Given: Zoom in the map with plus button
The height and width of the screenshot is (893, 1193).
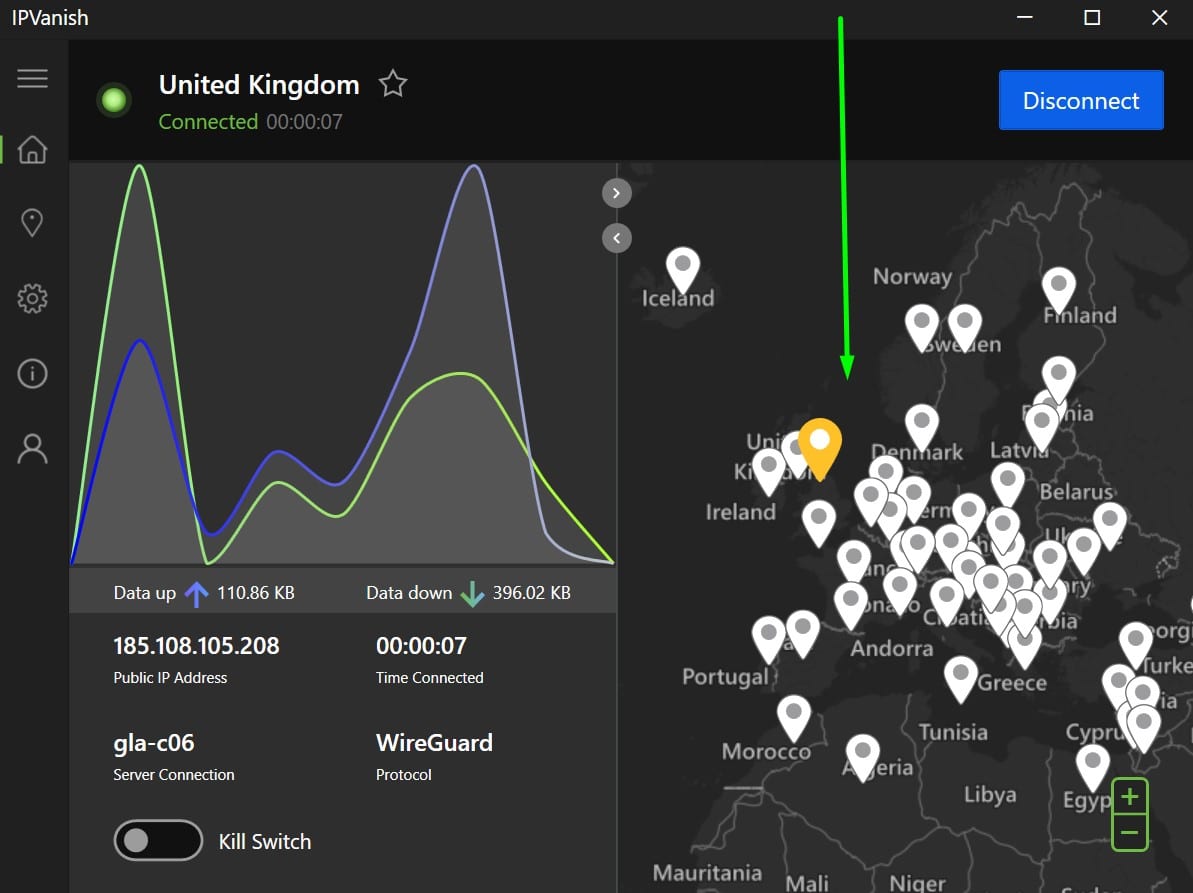Looking at the screenshot, I should click(1130, 796).
